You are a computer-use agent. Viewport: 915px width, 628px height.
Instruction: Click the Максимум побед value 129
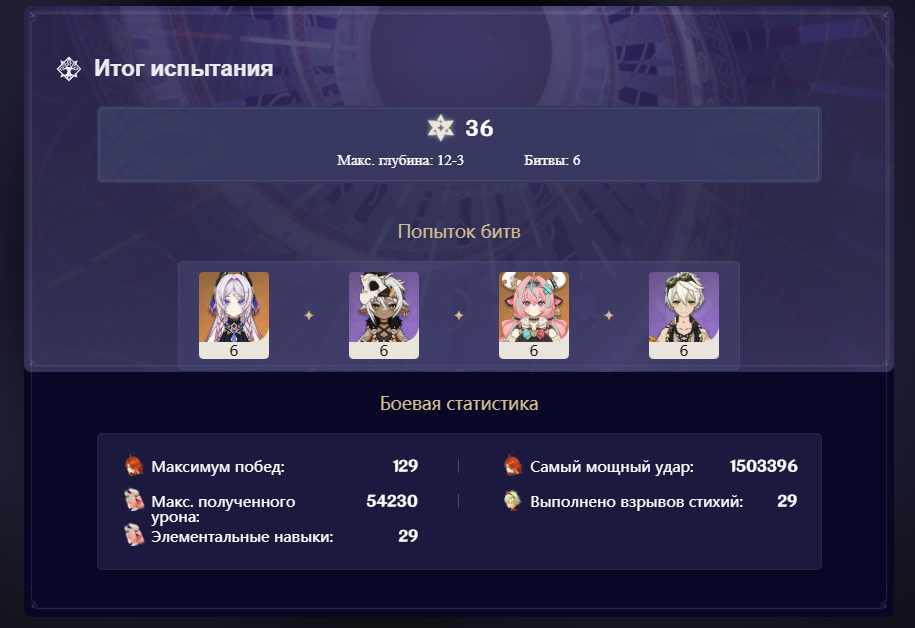click(x=406, y=466)
